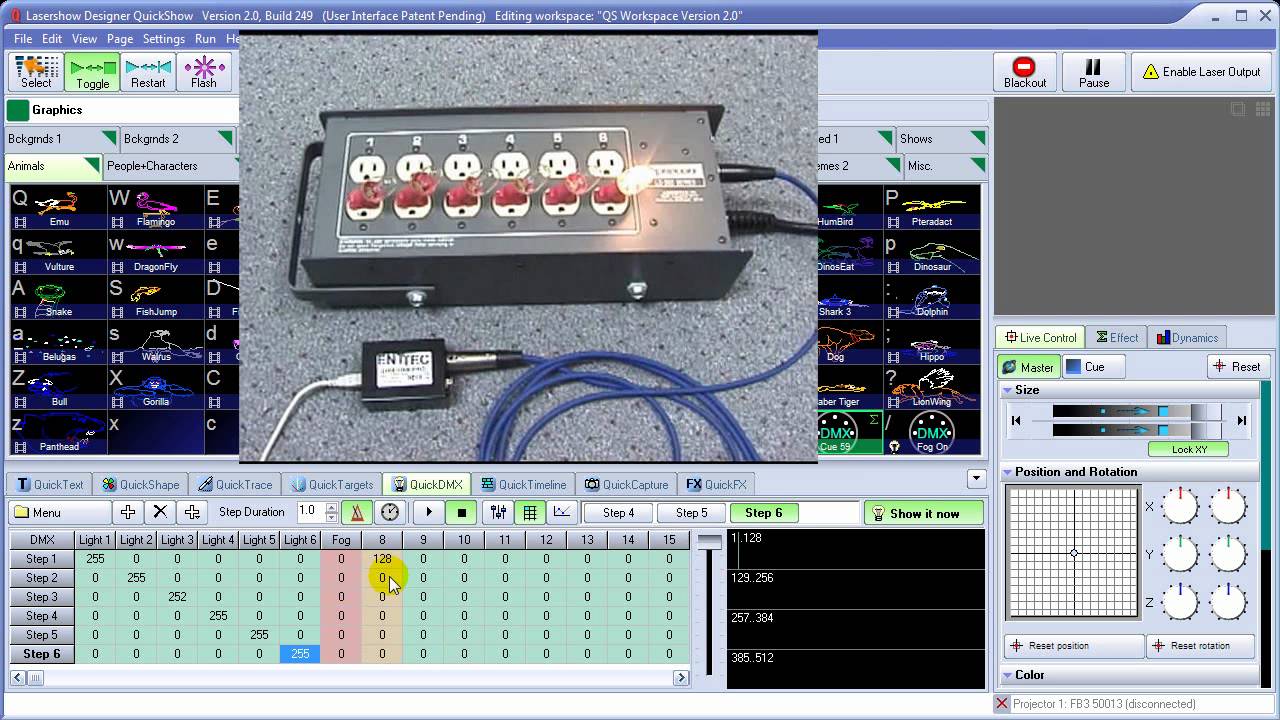Click the Live Control Reset button
1280x720 pixels.
[x=1237, y=367]
